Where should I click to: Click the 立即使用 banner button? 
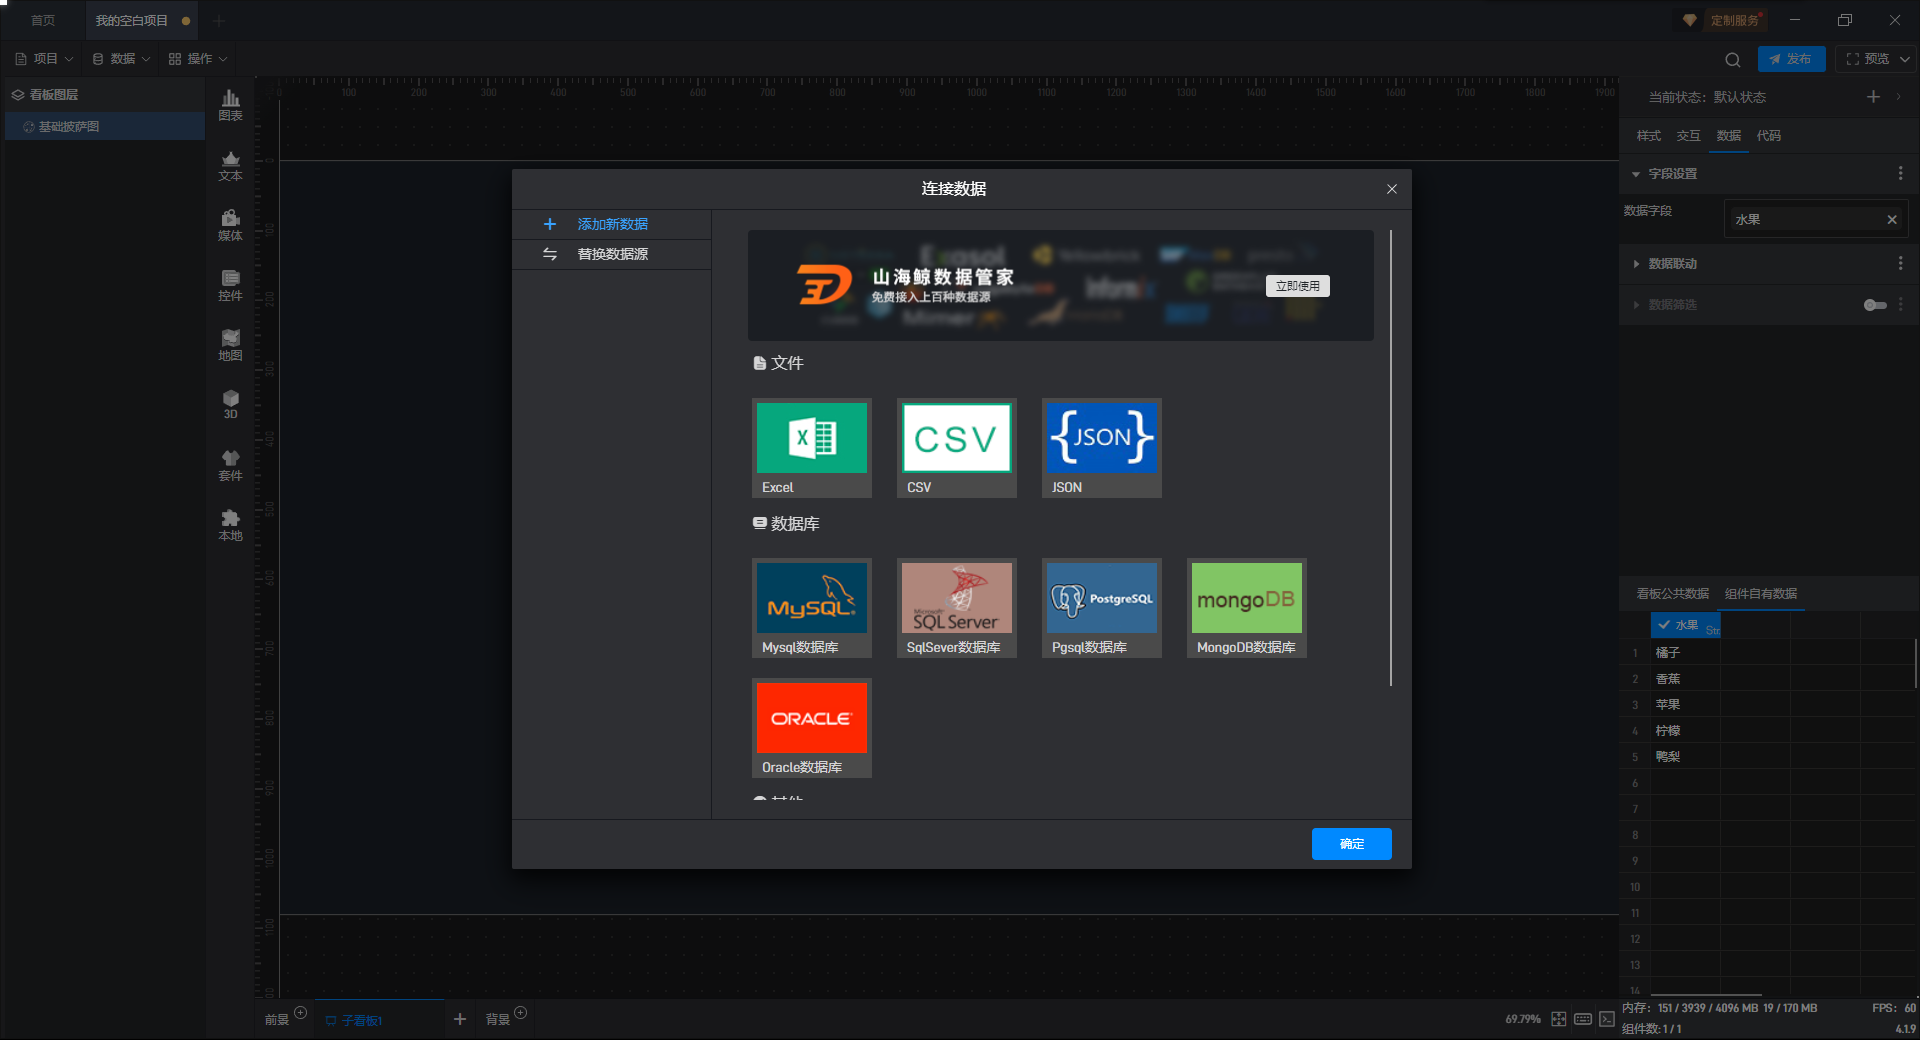(1297, 286)
